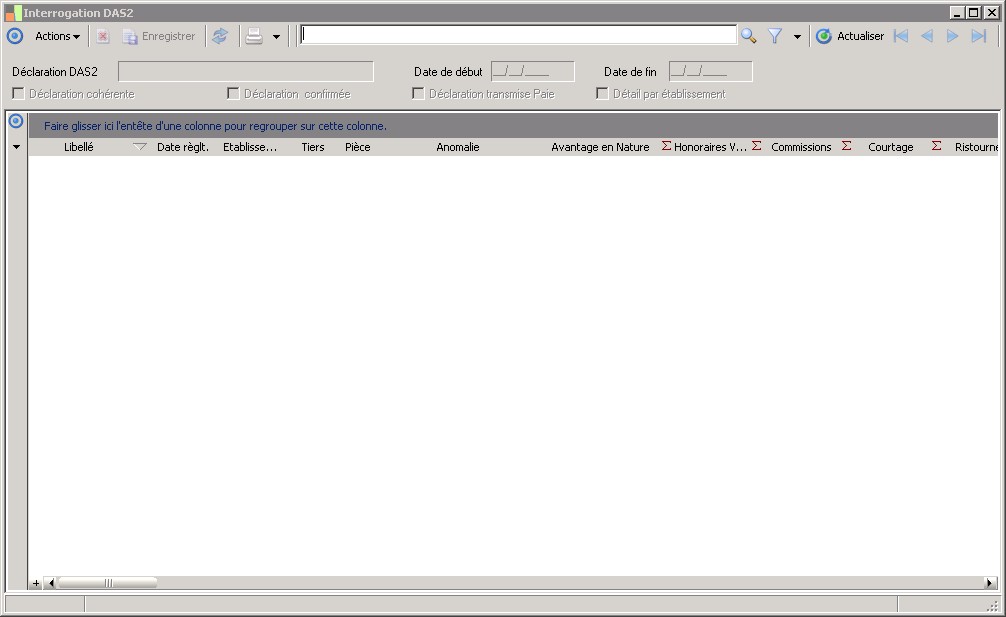Click the Pièce column header
This screenshot has width=1006, height=617.
[x=357, y=147]
